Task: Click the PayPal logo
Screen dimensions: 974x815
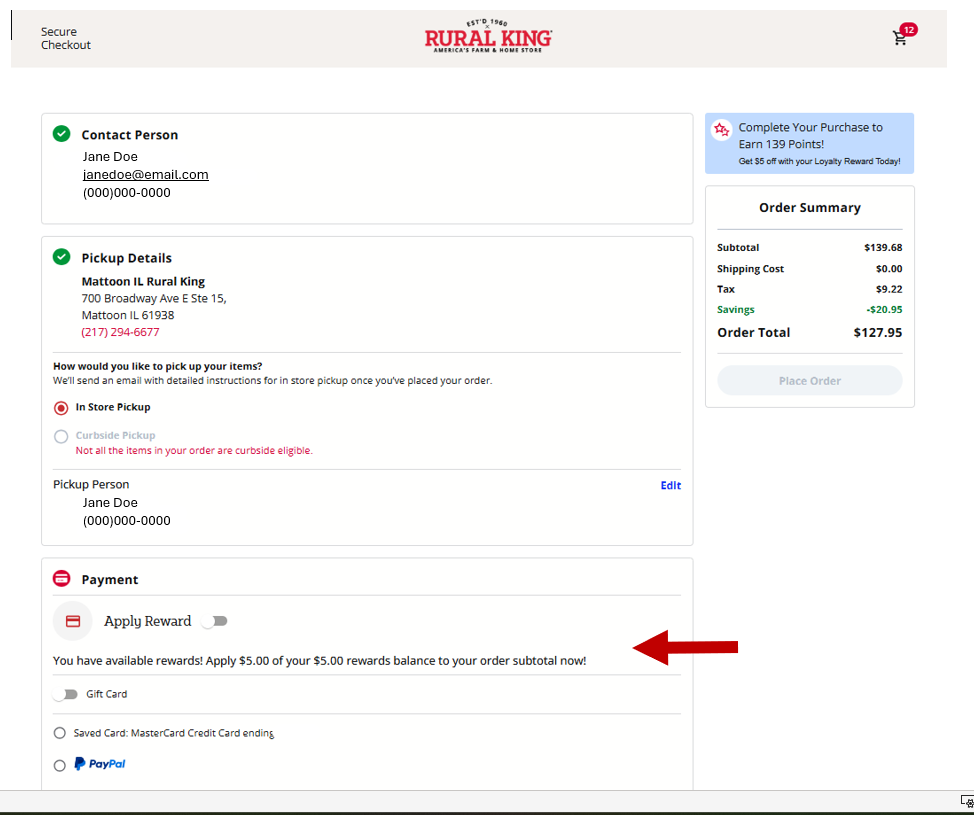Action: pos(100,764)
